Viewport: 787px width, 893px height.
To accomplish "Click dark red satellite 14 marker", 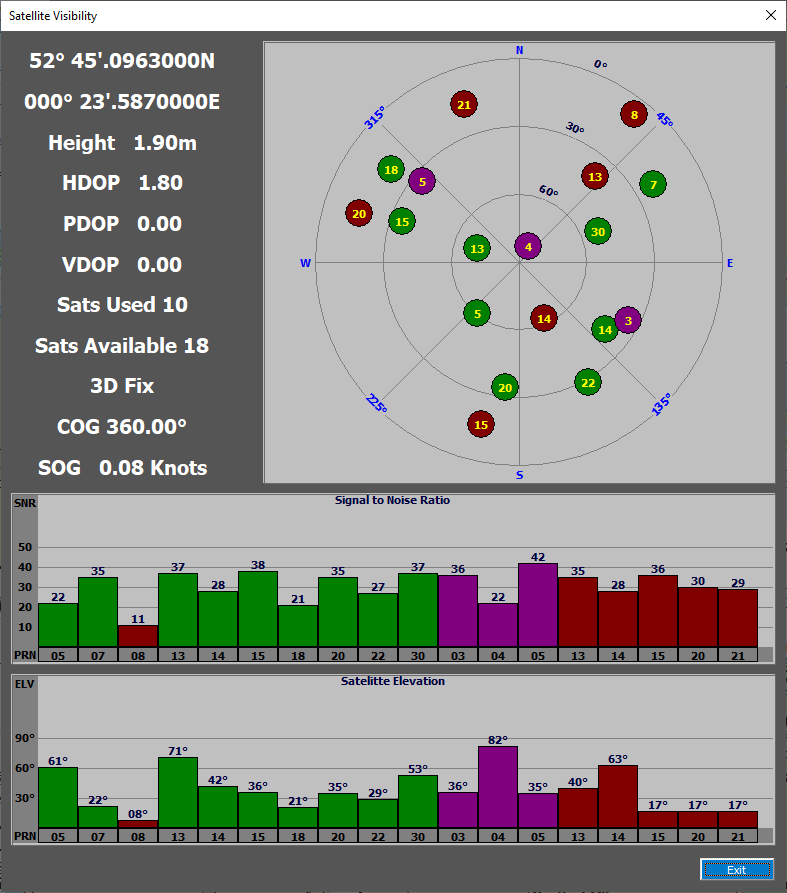I will point(543,319).
